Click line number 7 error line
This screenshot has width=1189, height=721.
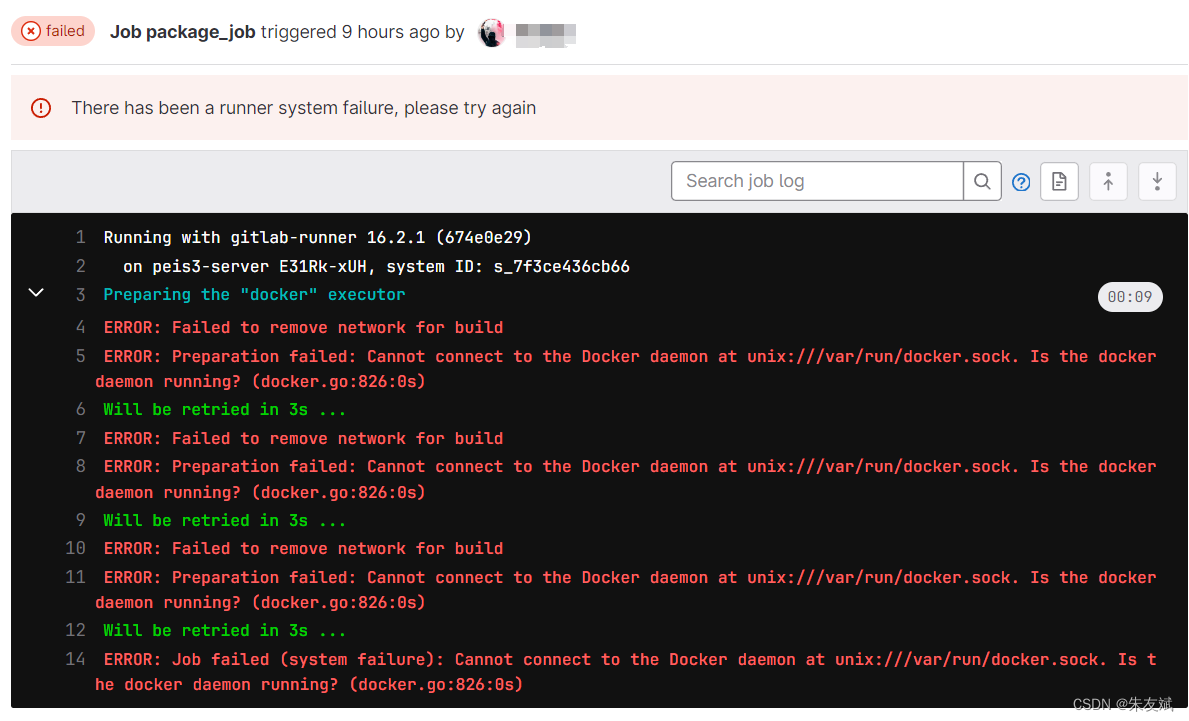point(80,438)
